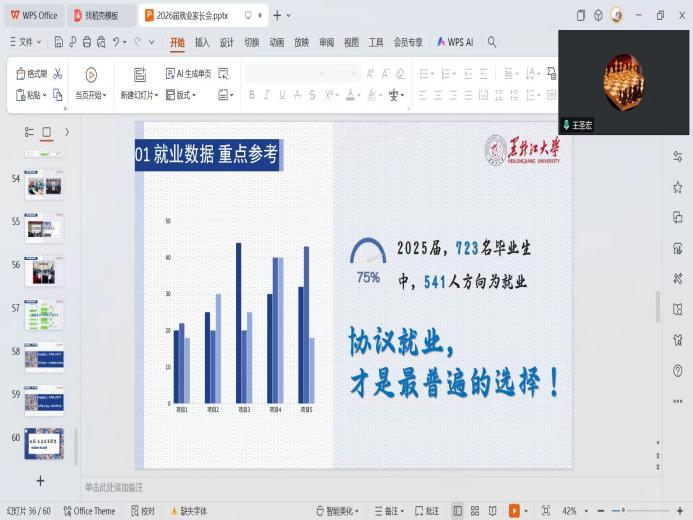Click the WPS AI button
The width and height of the screenshot is (693, 520).
(455, 42)
